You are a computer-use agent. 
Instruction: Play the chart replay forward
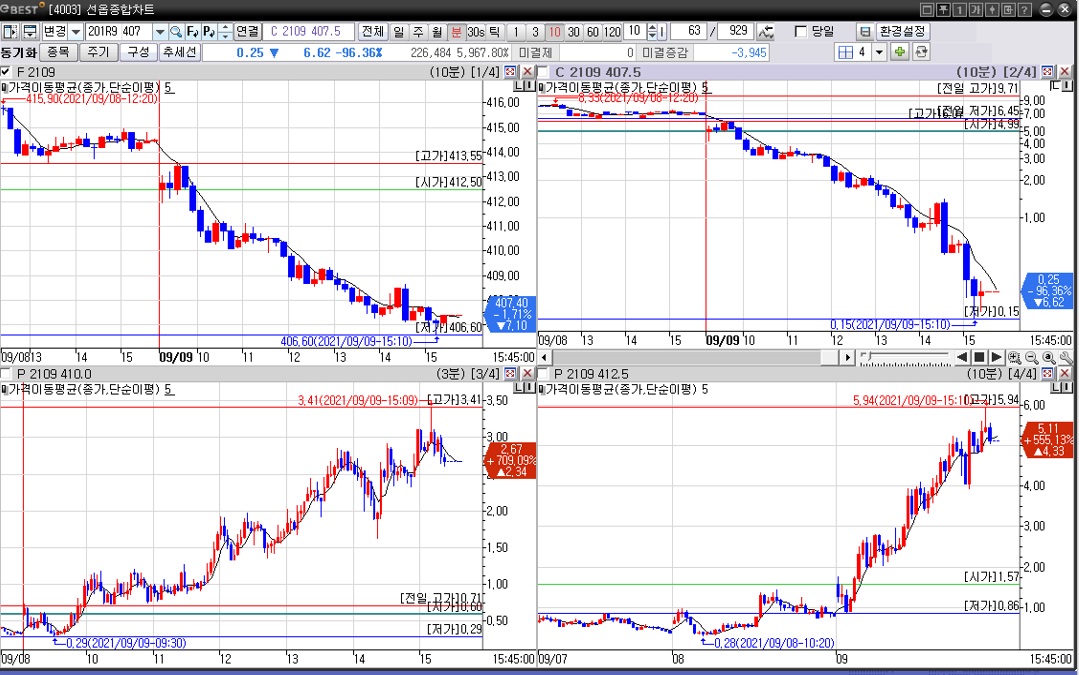pyautogui.click(x=996, y=358)
